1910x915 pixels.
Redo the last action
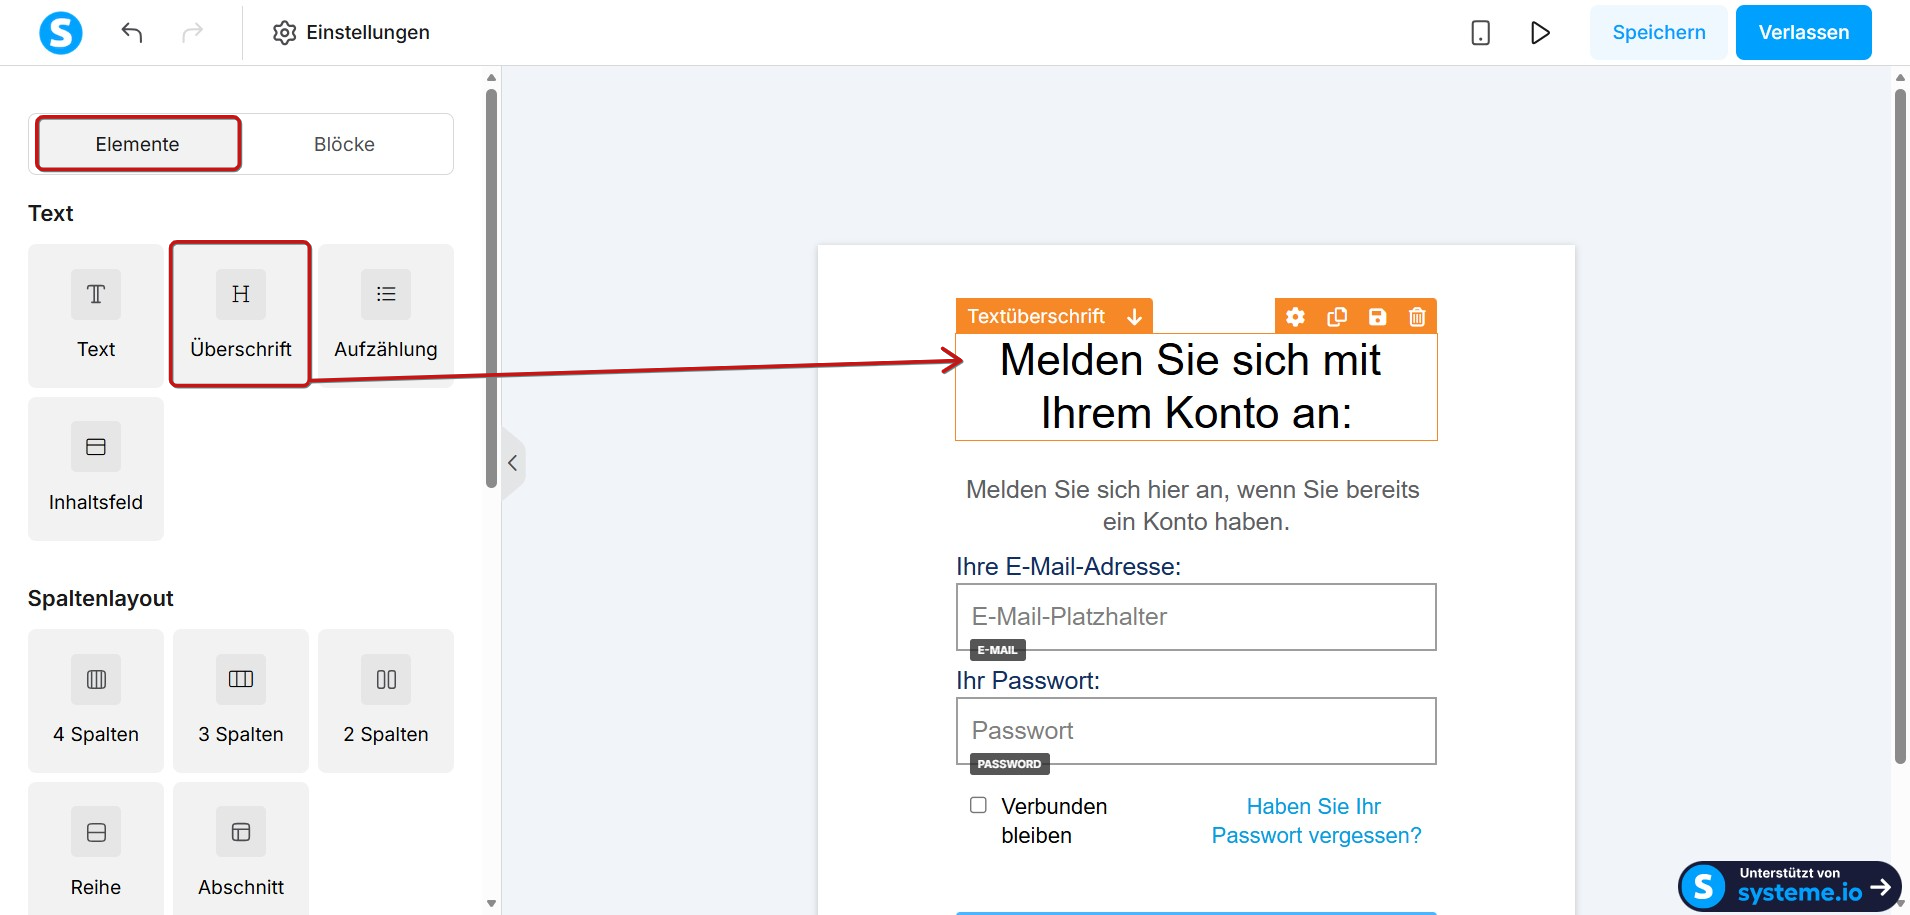[192, 32]
